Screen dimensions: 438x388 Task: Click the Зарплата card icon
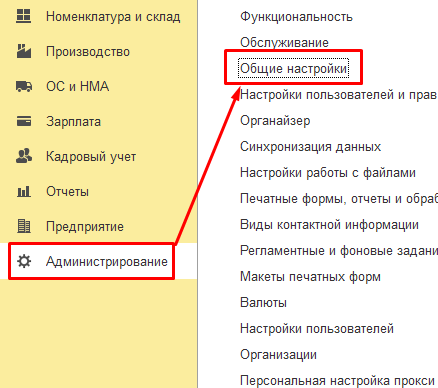[24, 121]
